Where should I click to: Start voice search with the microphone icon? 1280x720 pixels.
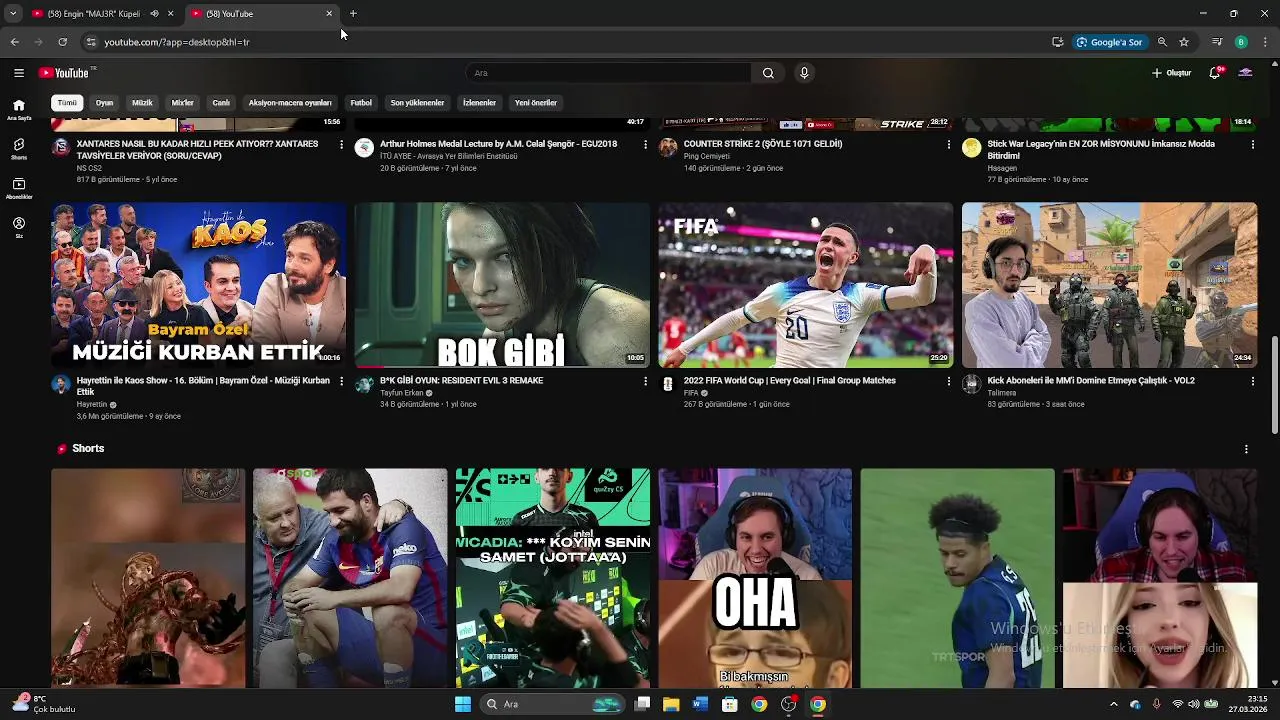pos(803,73)
